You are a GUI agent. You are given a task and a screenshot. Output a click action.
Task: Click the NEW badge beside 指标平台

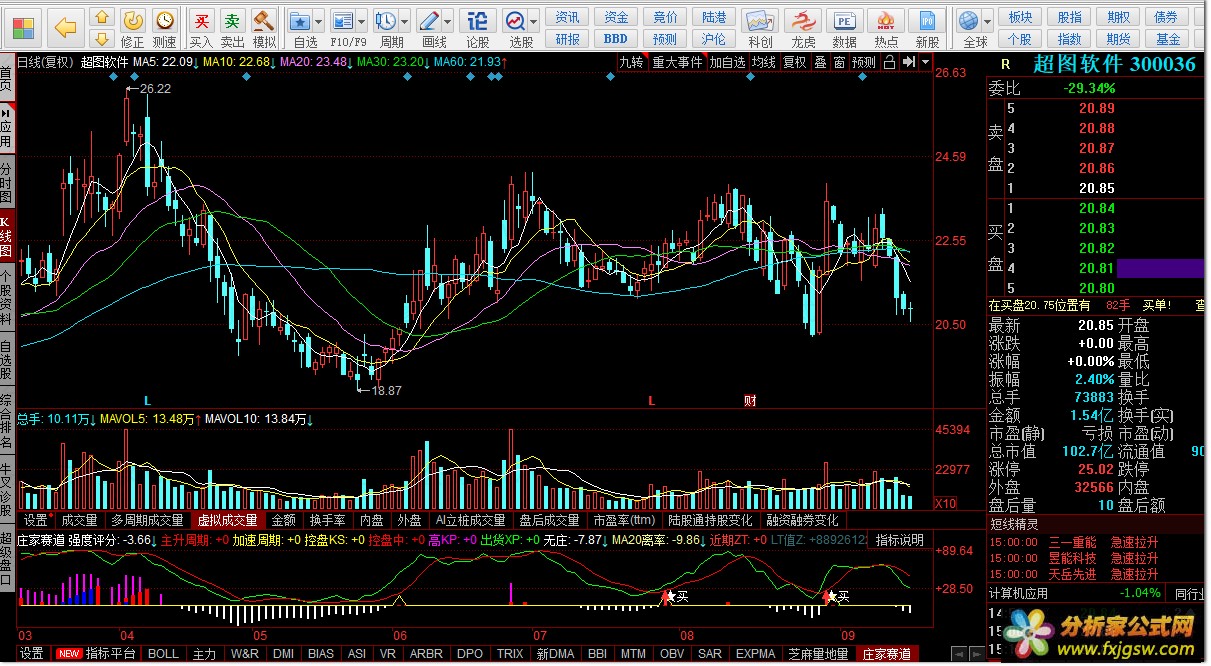pyautogui.click(x=69, y=654)
